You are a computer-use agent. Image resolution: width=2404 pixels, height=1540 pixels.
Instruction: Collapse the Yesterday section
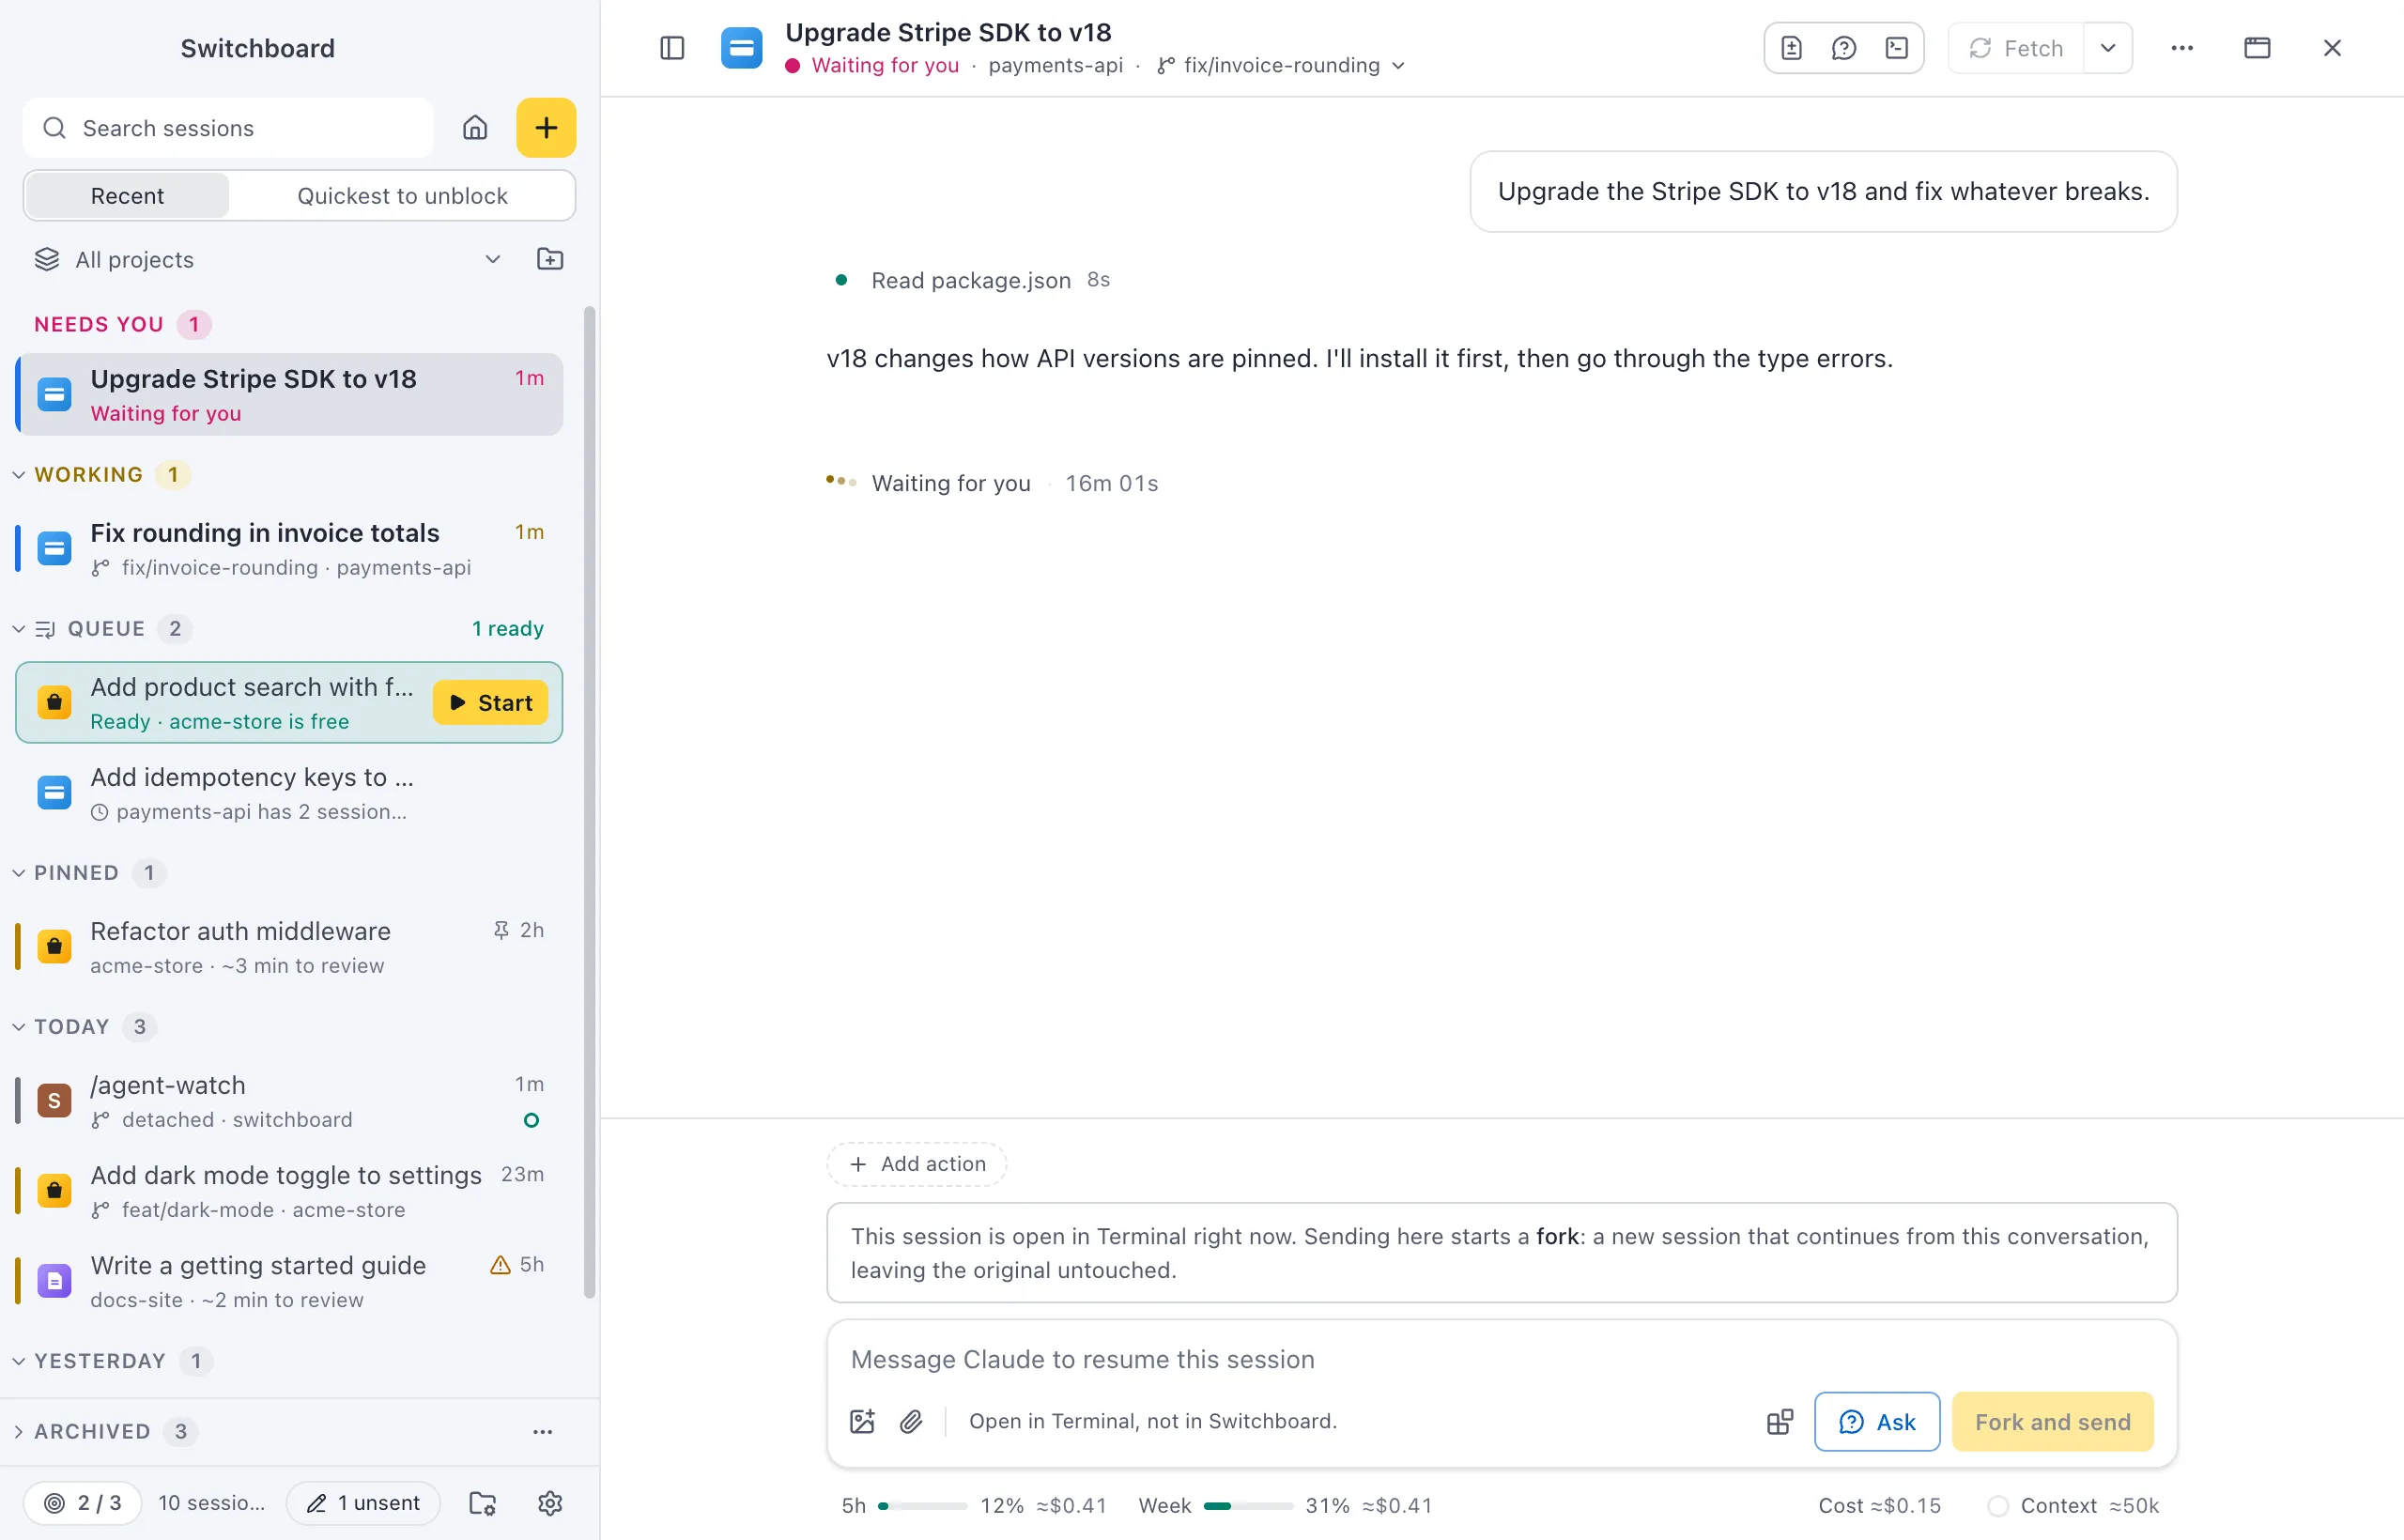19,1361
